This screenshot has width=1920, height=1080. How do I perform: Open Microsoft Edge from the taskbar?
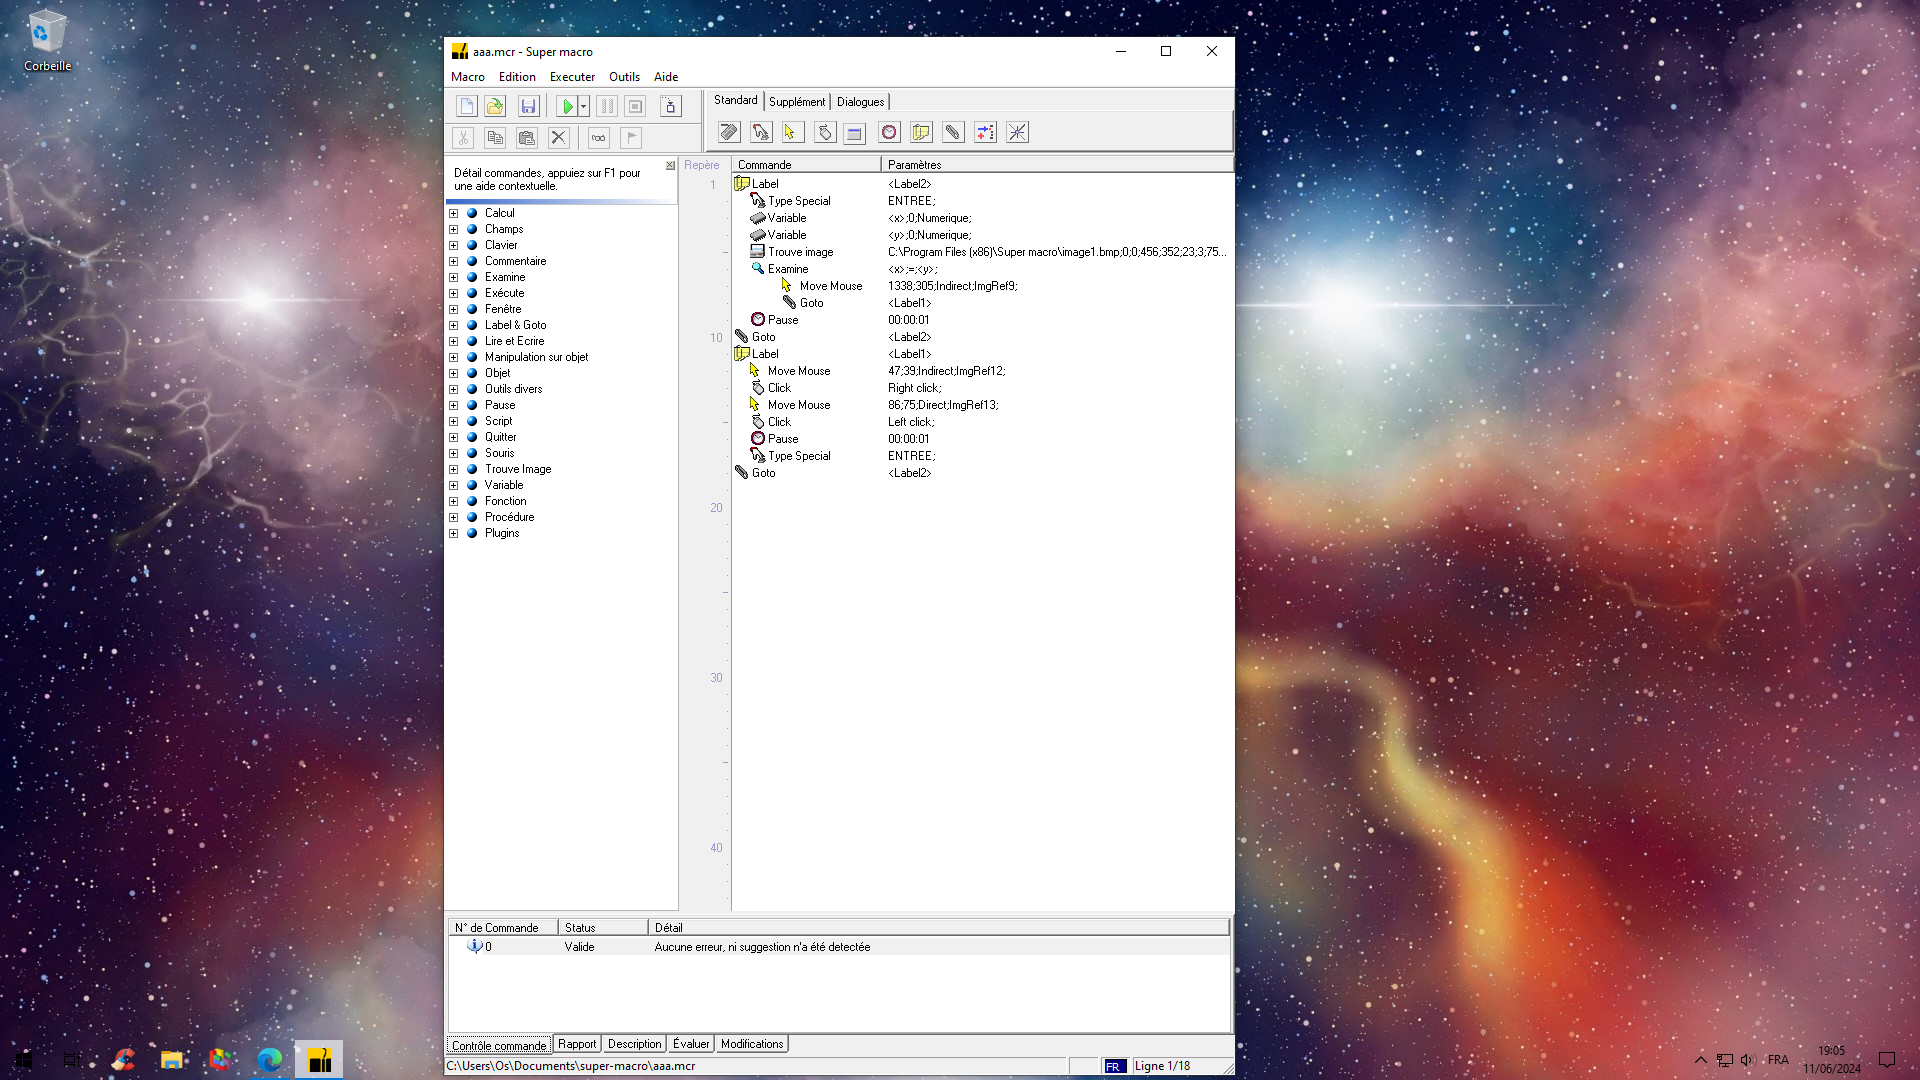pyautogui.click(x=269, y=1060)
